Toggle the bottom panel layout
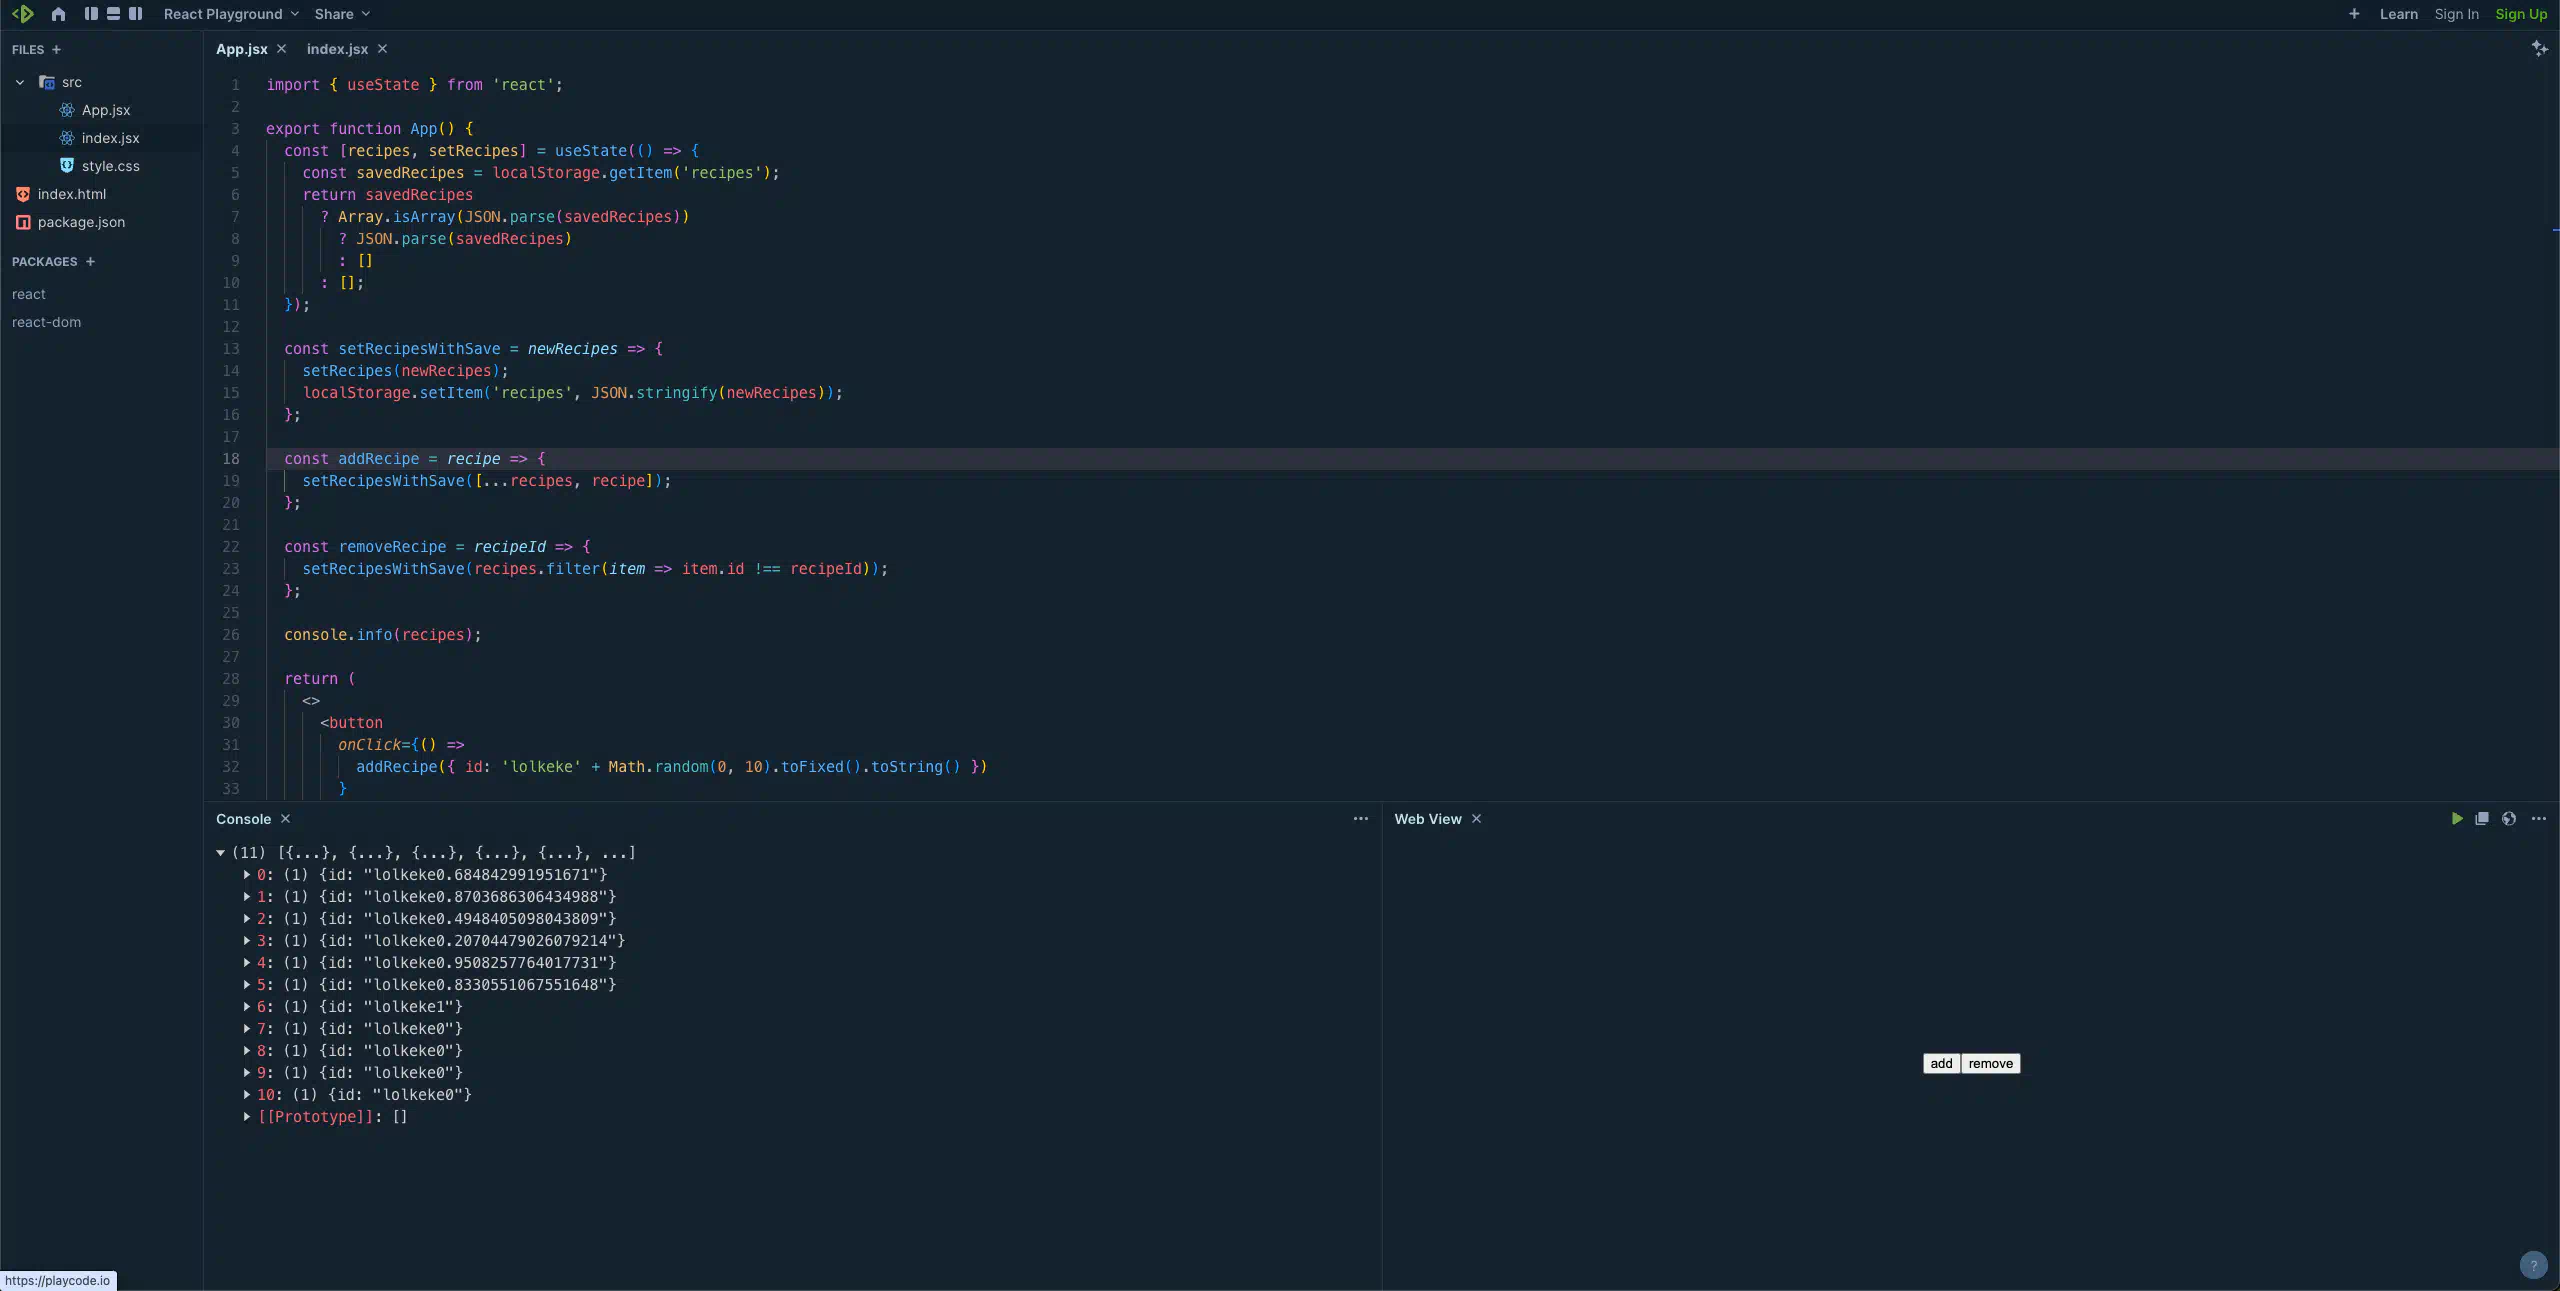The image size is (2560, 1291). click(113, 14)
